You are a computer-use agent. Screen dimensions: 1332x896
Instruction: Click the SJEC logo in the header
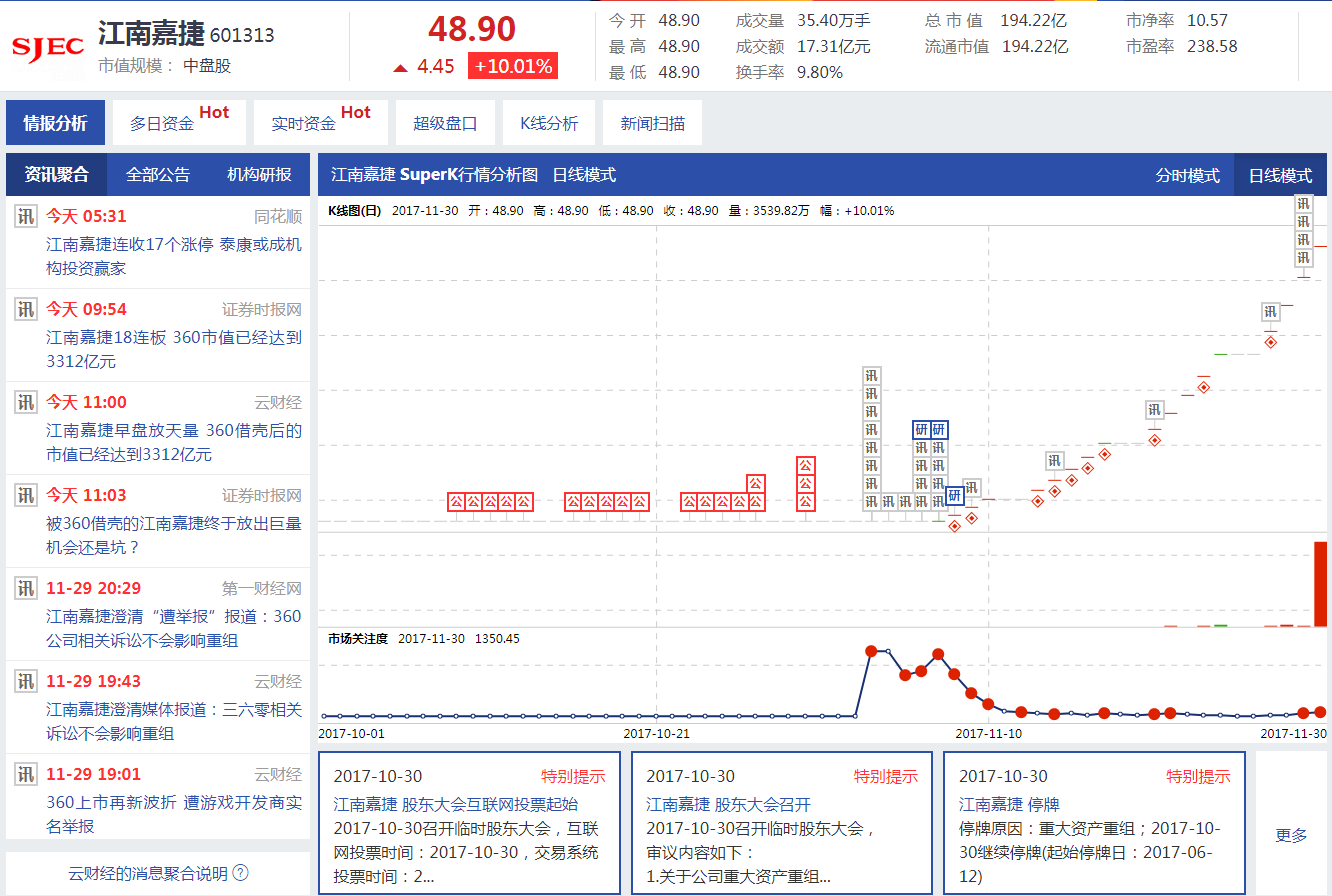(46, 45)
